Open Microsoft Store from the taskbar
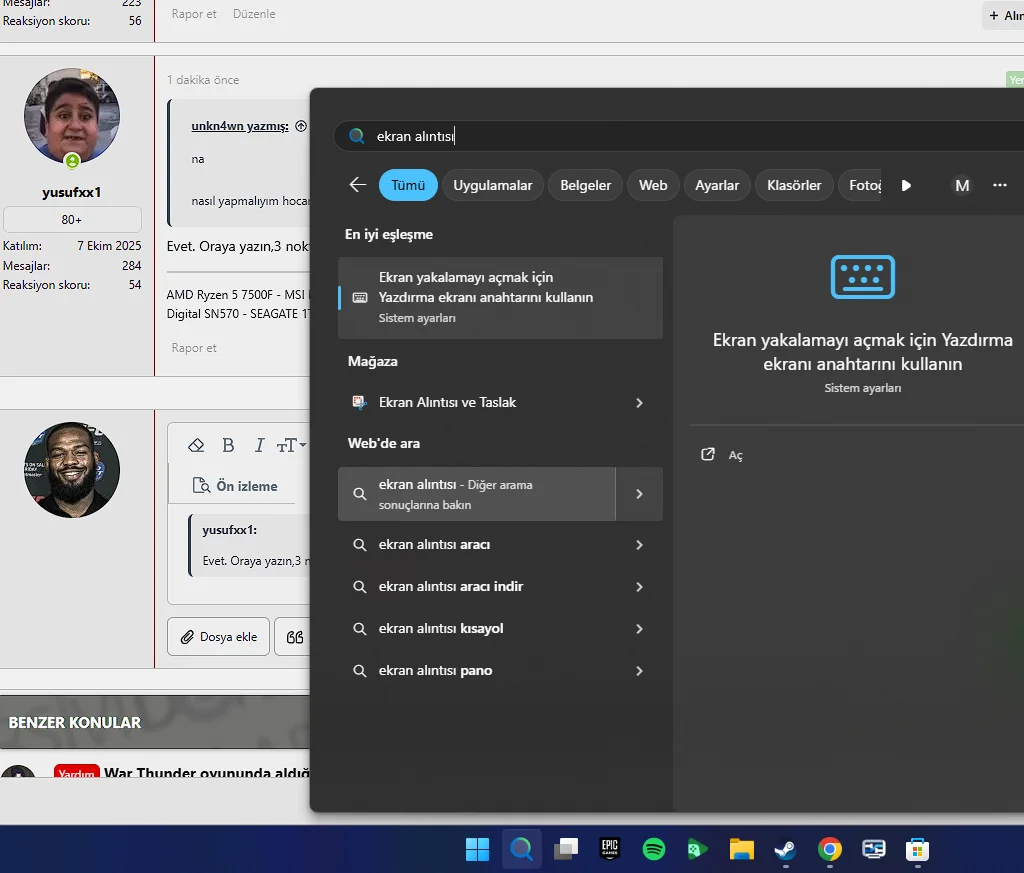Image resolution: width=1024 pixels, height=873 pixels. click(x=917, y=850)
